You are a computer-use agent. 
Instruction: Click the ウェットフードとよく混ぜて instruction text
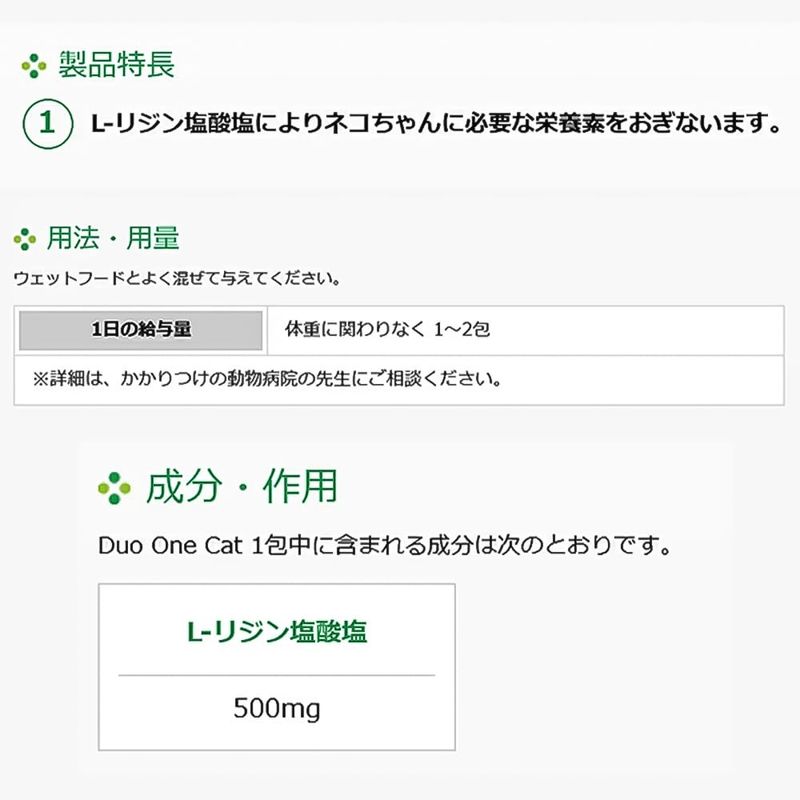[x=177, y=279]
